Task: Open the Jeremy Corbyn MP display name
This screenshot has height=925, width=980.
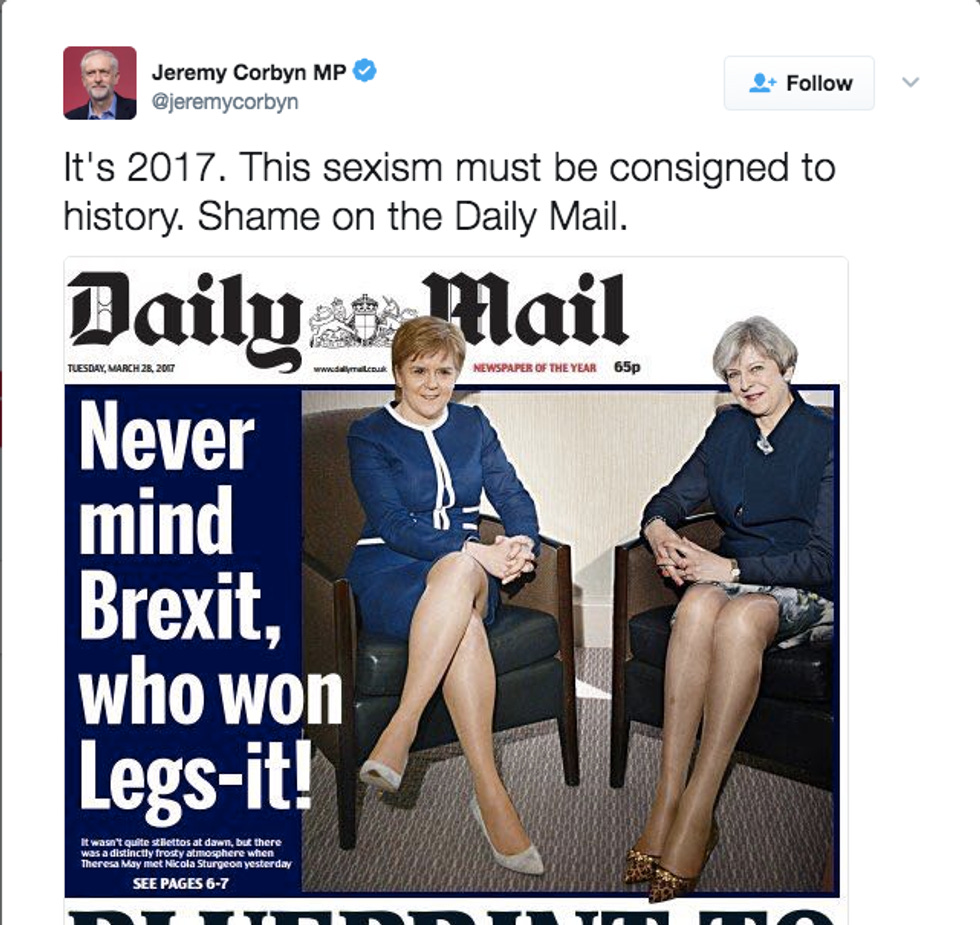Action: [x=249, y=72]
